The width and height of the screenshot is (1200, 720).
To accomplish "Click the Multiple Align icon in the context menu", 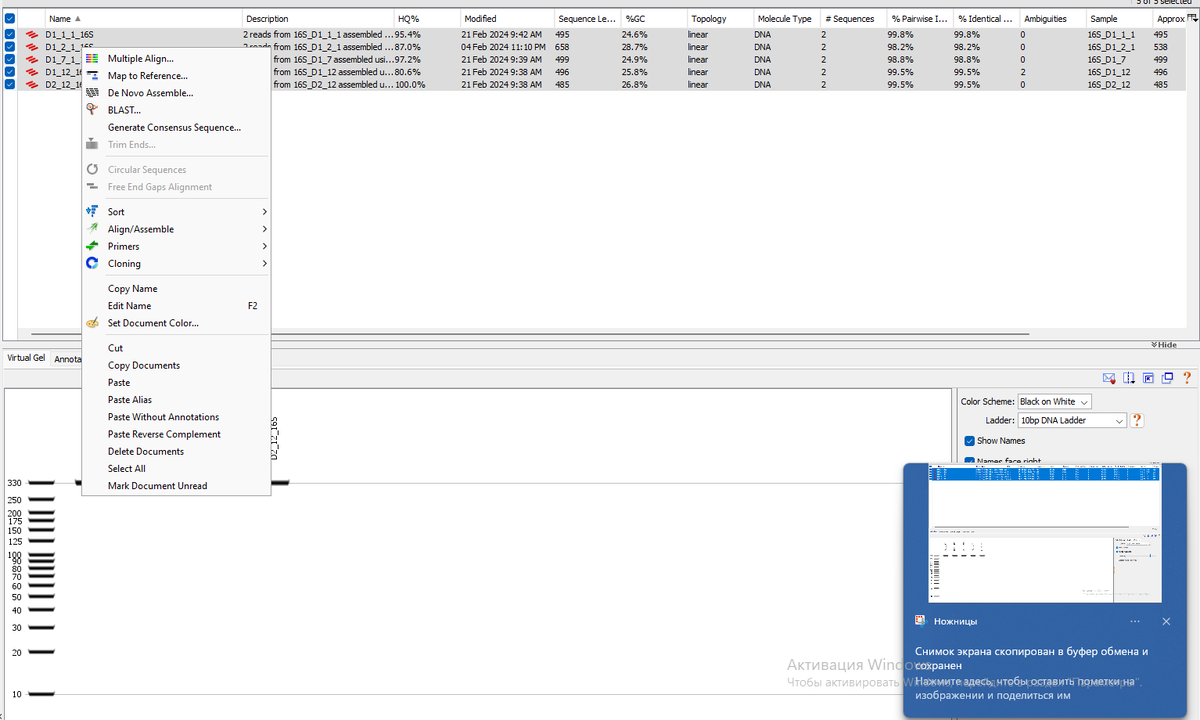I will coord(92,59).
